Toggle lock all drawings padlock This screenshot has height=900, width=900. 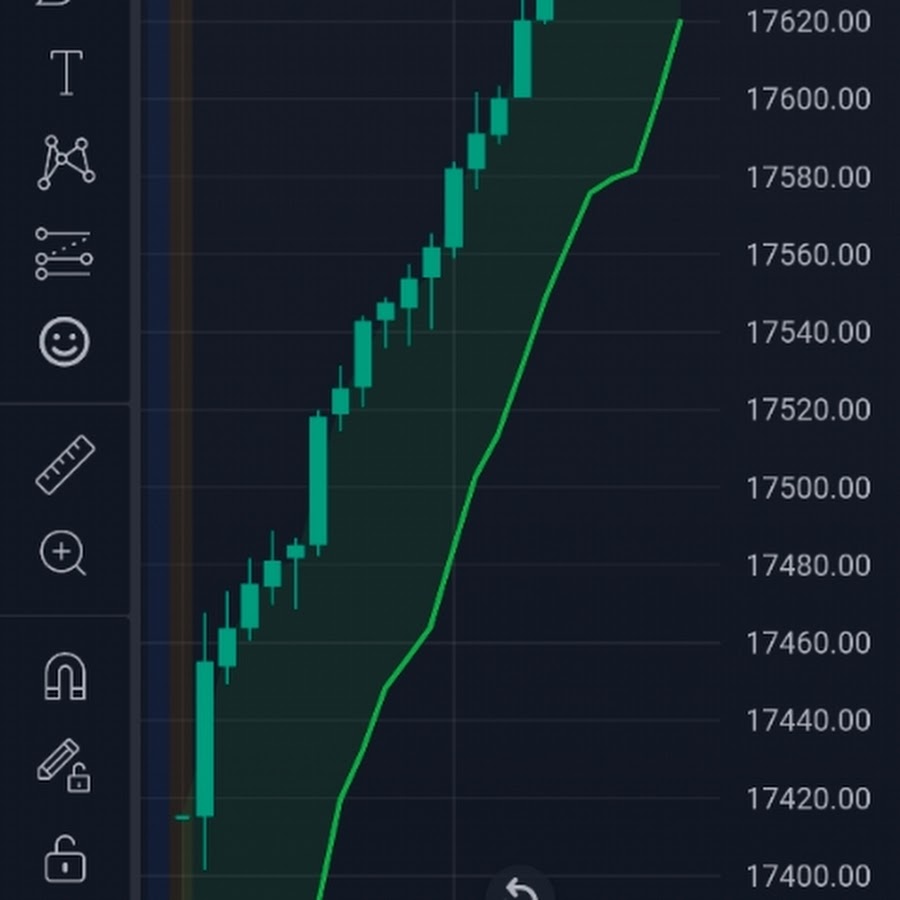[x=65, y=859]
